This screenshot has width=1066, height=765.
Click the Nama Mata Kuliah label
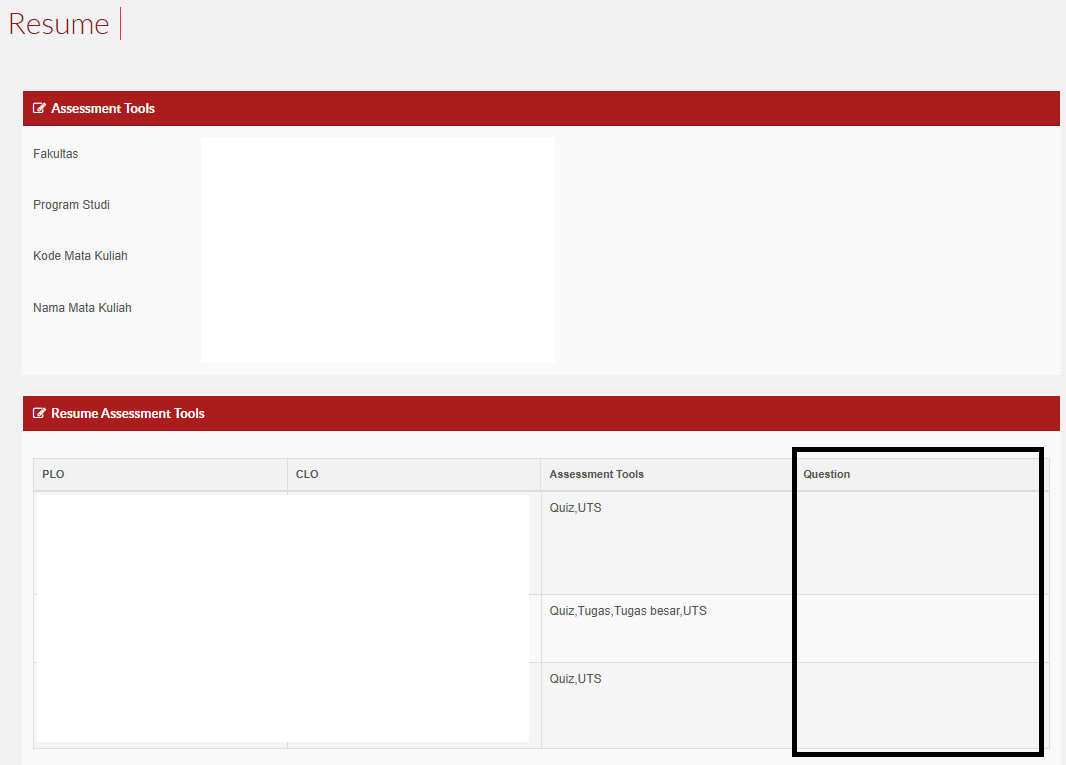tap(82, 308)
